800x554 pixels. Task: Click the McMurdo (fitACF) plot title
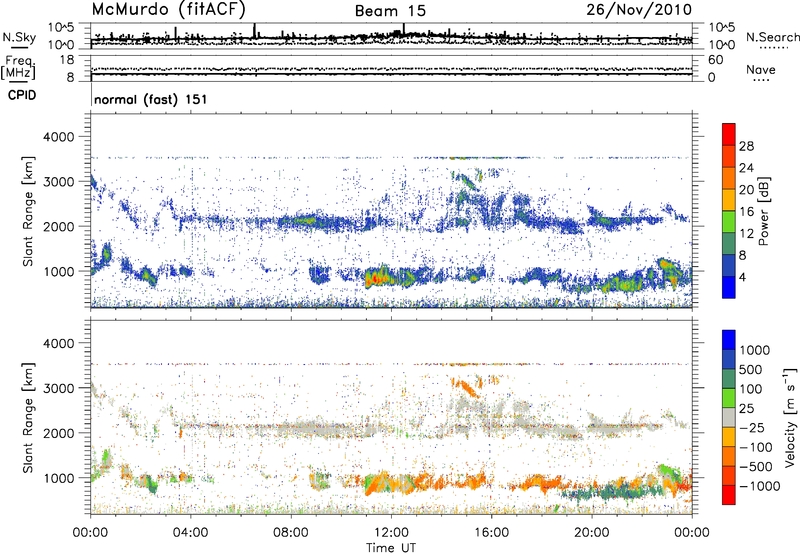[169, 9]
